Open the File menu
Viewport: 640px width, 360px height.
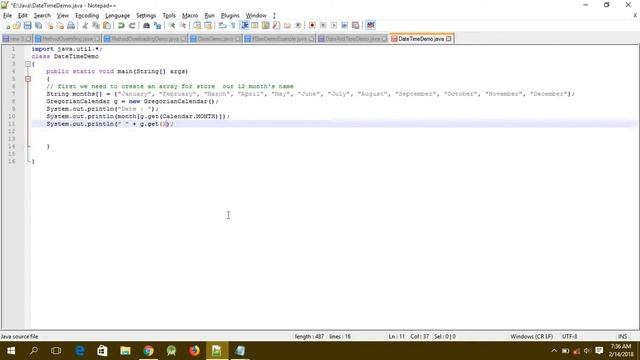tap(7, 16)
